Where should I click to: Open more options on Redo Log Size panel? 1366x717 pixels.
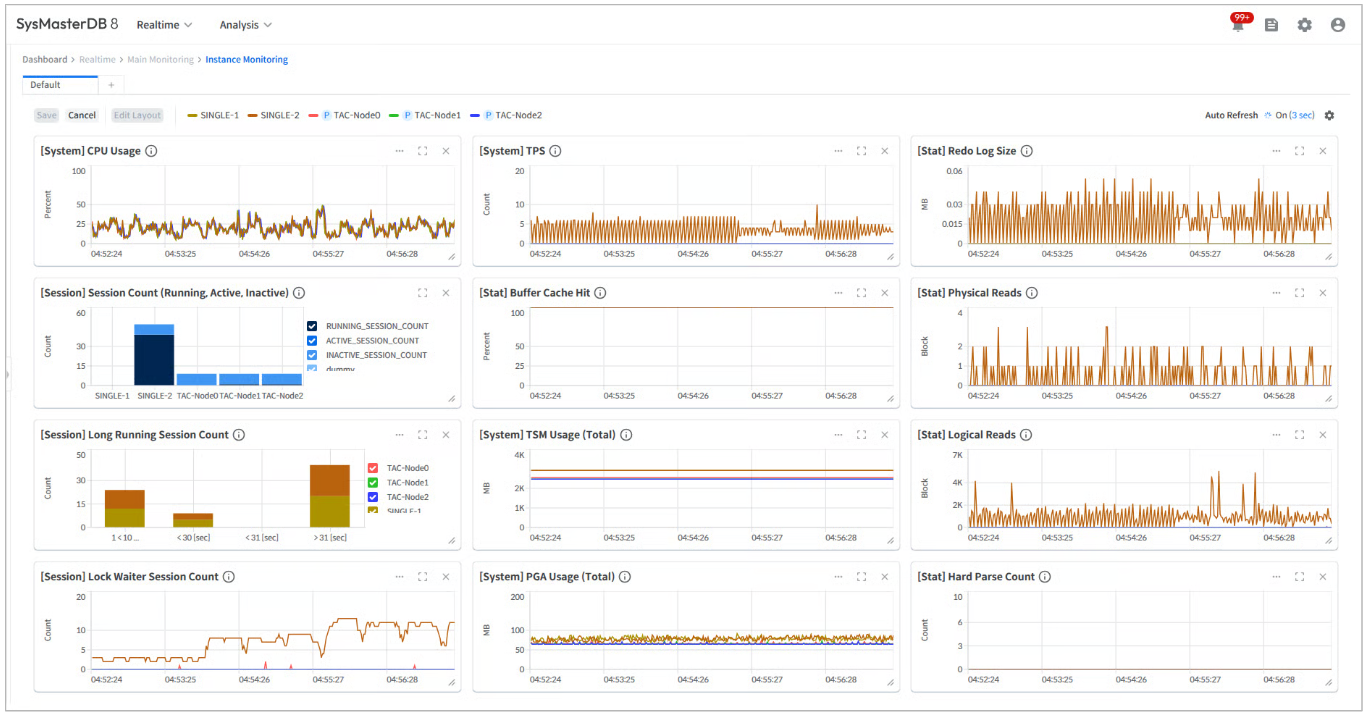1276,151
